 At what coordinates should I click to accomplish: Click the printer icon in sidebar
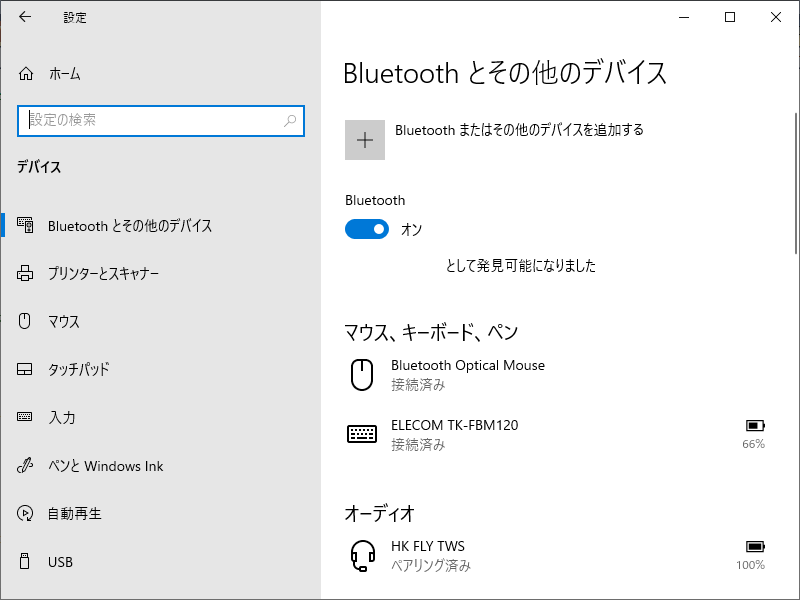pyautogui.click(x=25, y=273)
